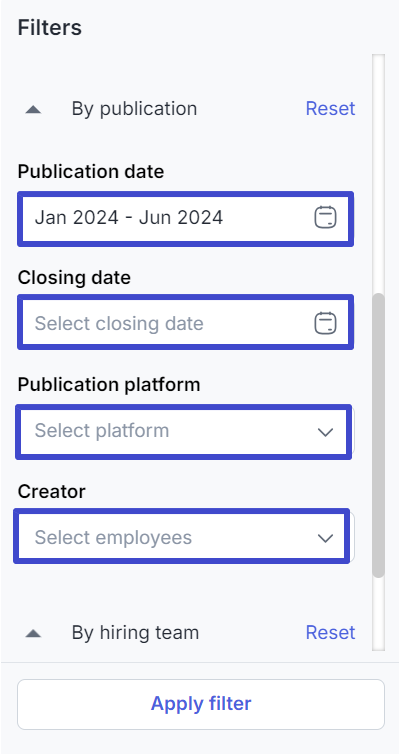
Task: Click chevron arrow in Select platform dropdown
Action: 325,432
